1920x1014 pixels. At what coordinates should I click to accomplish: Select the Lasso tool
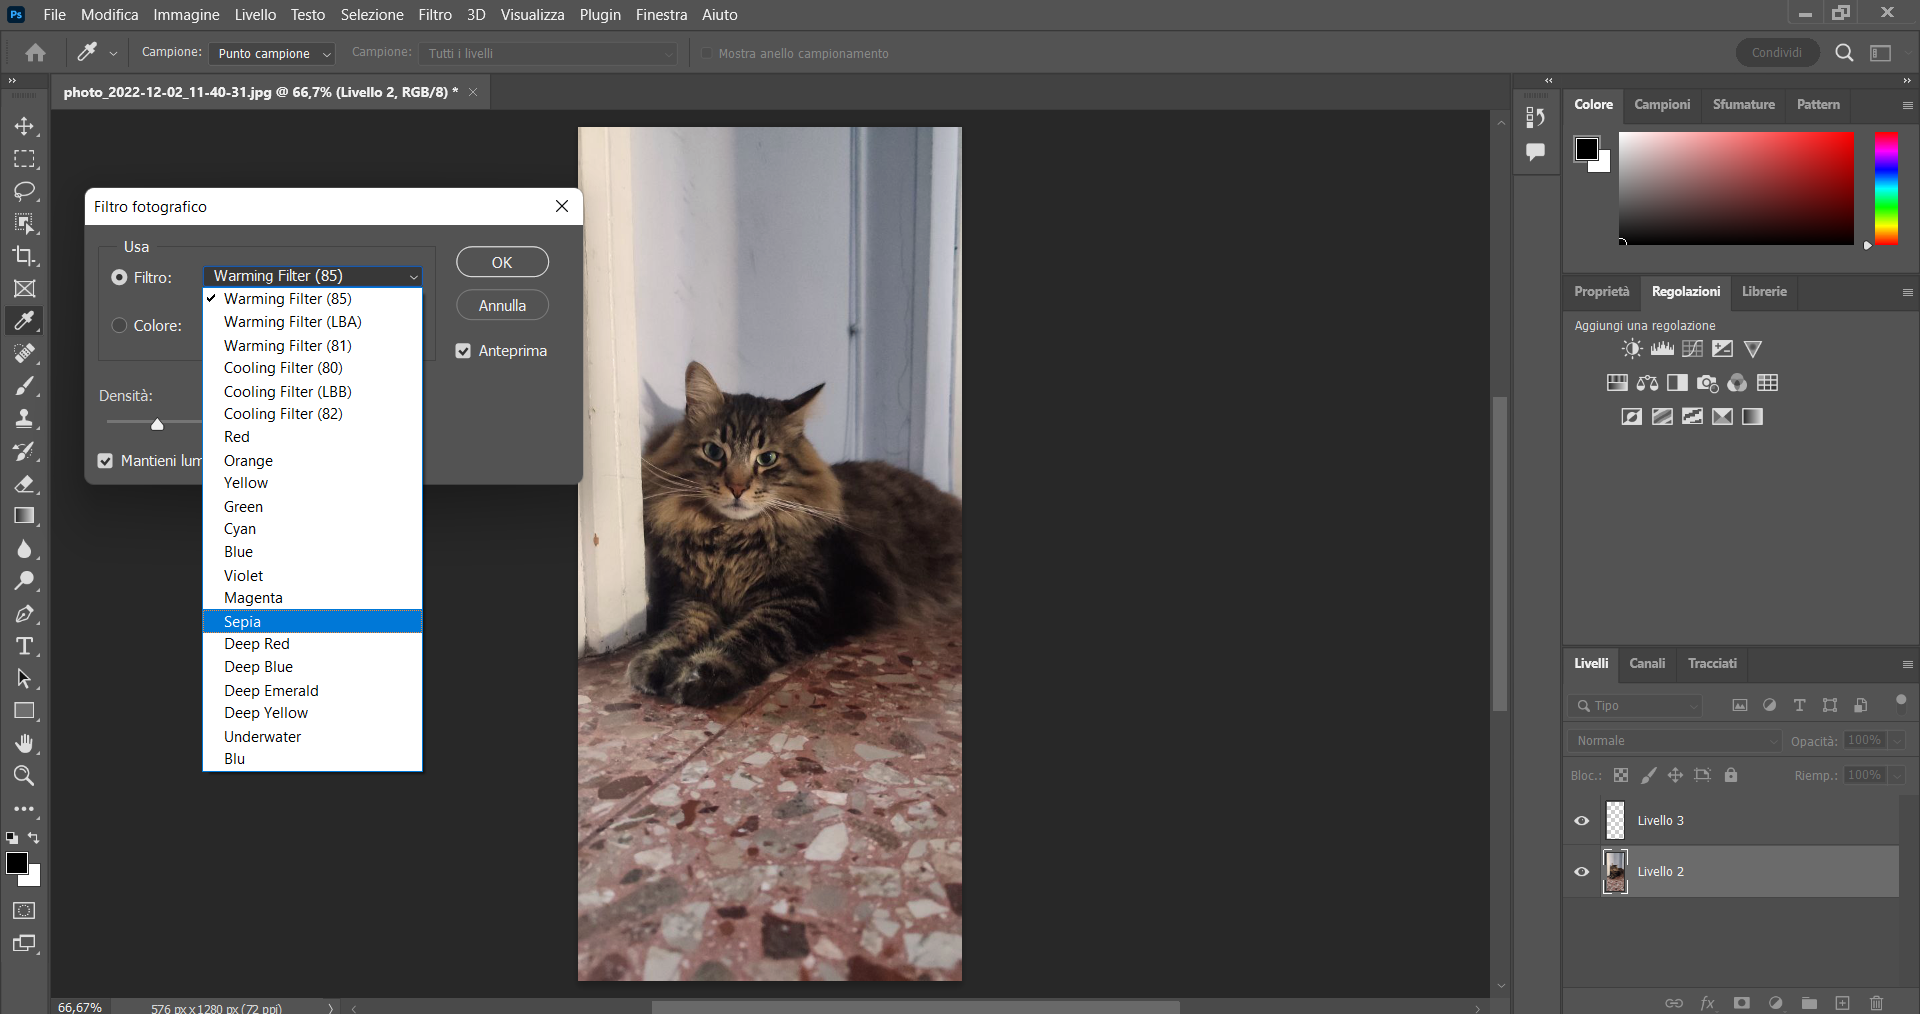24,191
